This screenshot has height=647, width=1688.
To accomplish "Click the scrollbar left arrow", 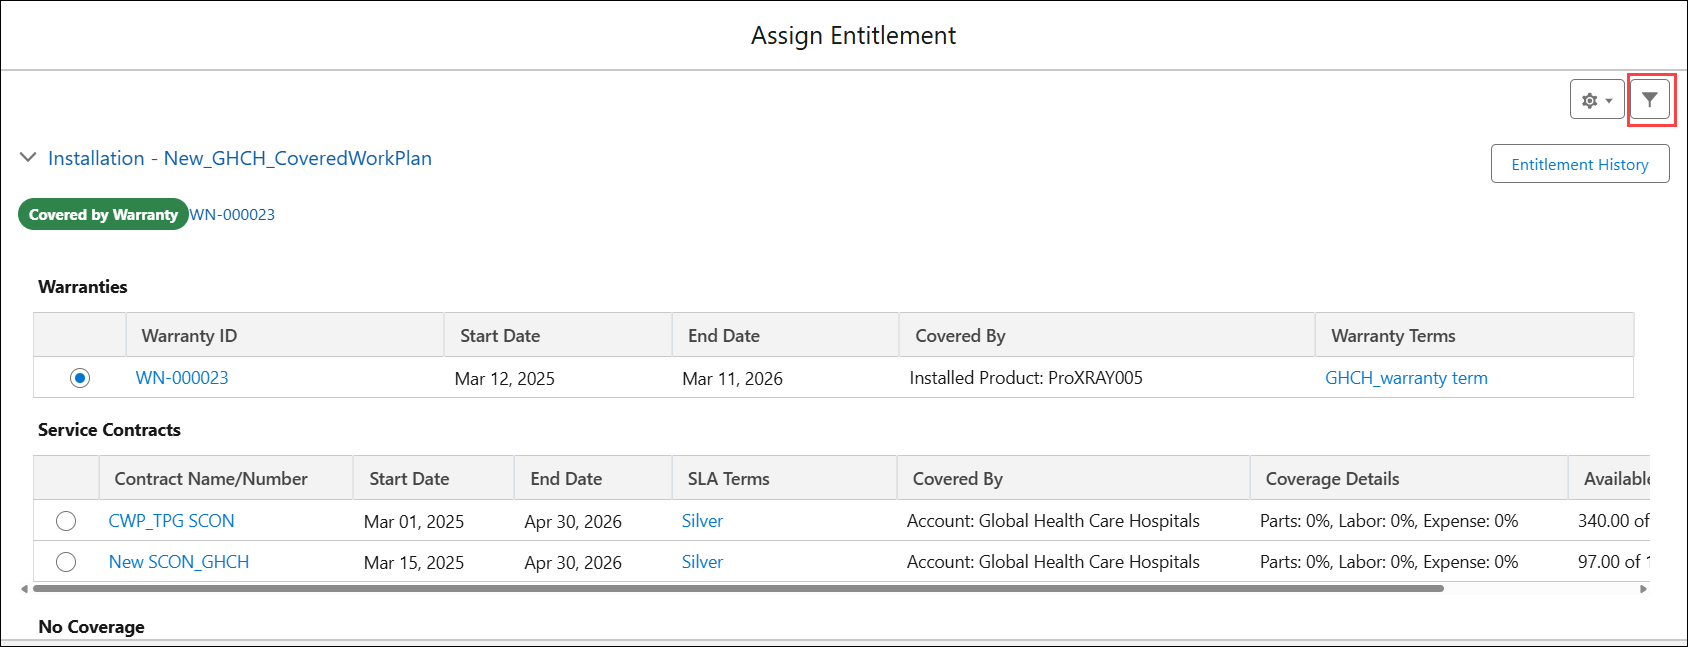I will [x=25, y=589].
